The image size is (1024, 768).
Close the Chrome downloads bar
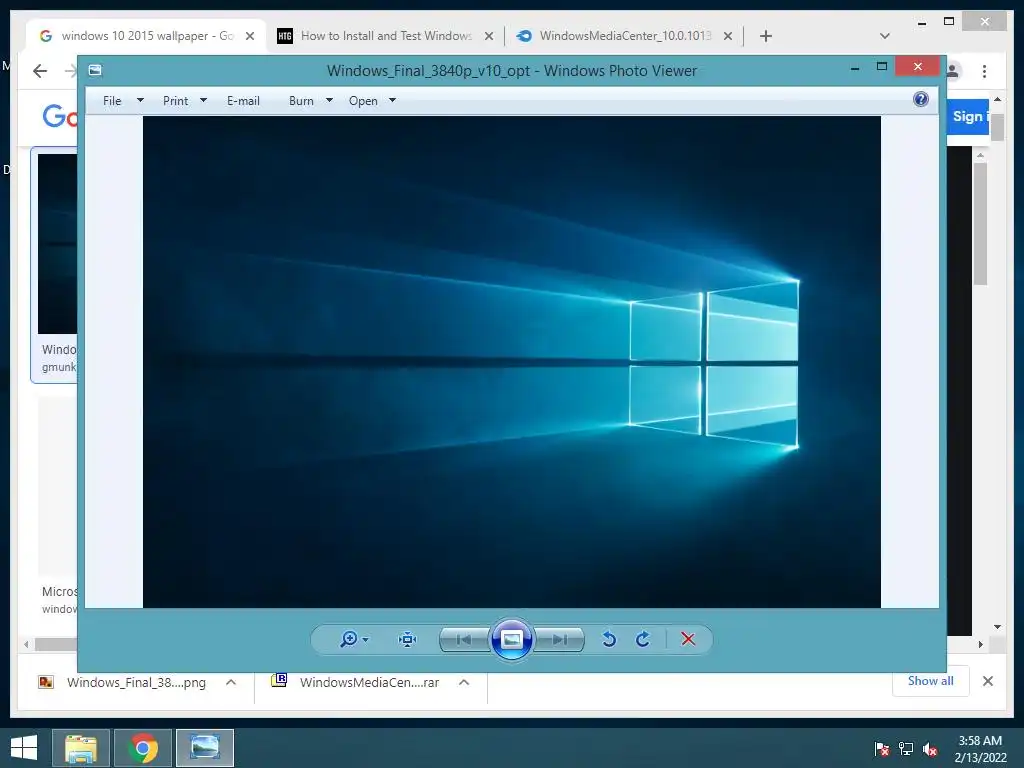point(987,681)
